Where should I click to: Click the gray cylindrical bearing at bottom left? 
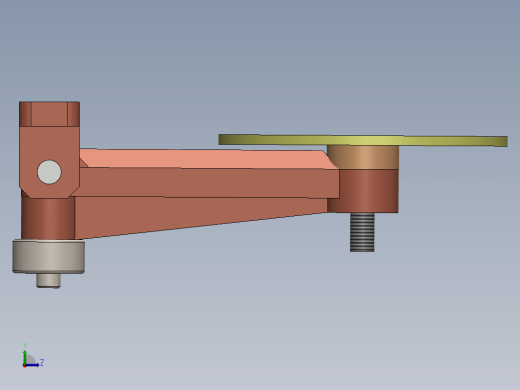[x=49, y=257]
